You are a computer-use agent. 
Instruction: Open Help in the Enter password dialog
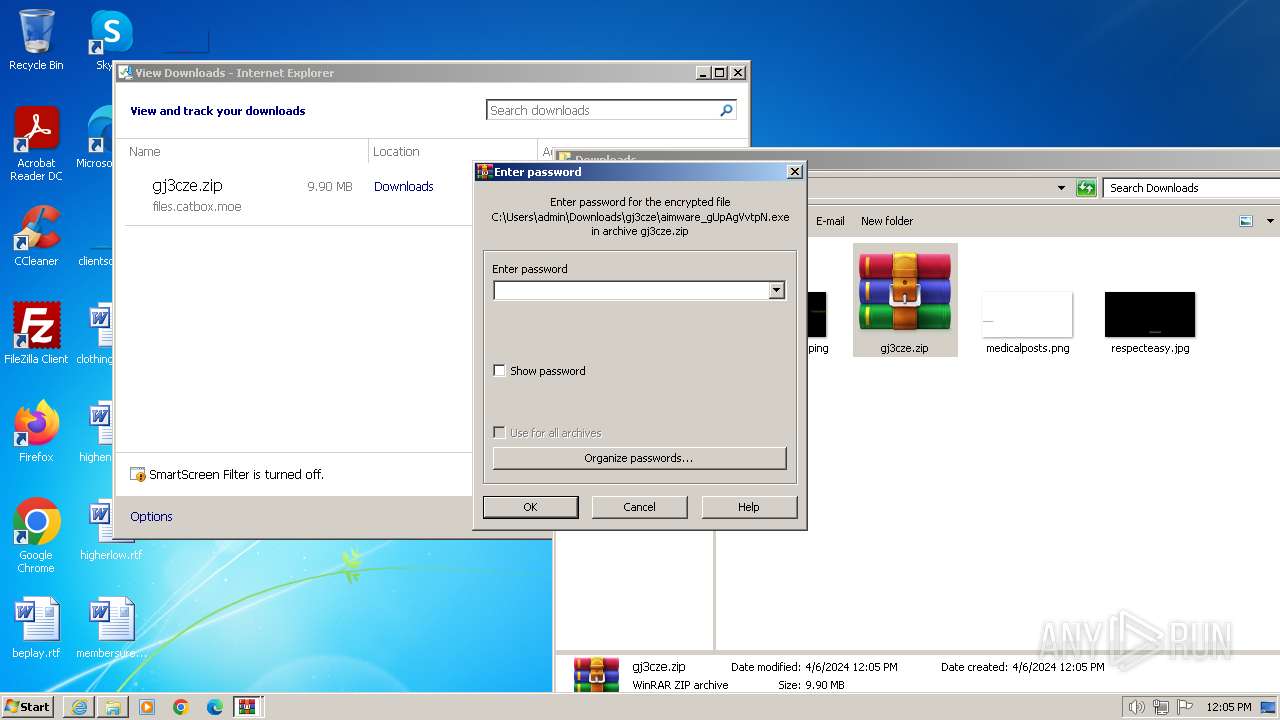click(x=749, y=507)
